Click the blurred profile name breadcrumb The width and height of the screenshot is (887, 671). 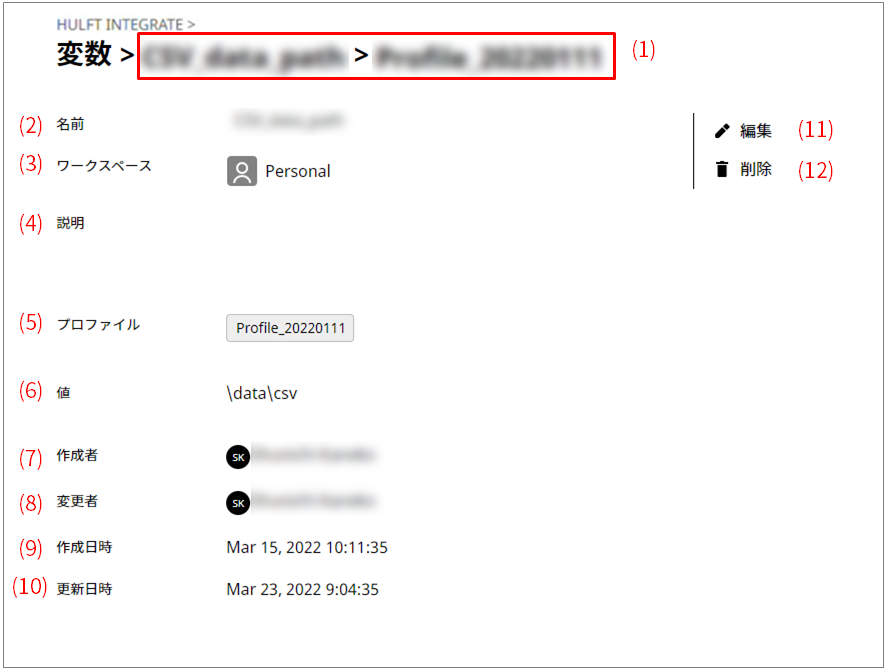pos(489,57)
